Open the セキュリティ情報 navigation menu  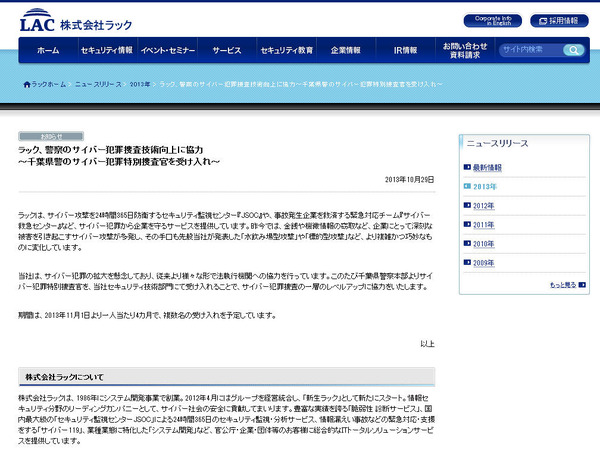pos(106,50)
